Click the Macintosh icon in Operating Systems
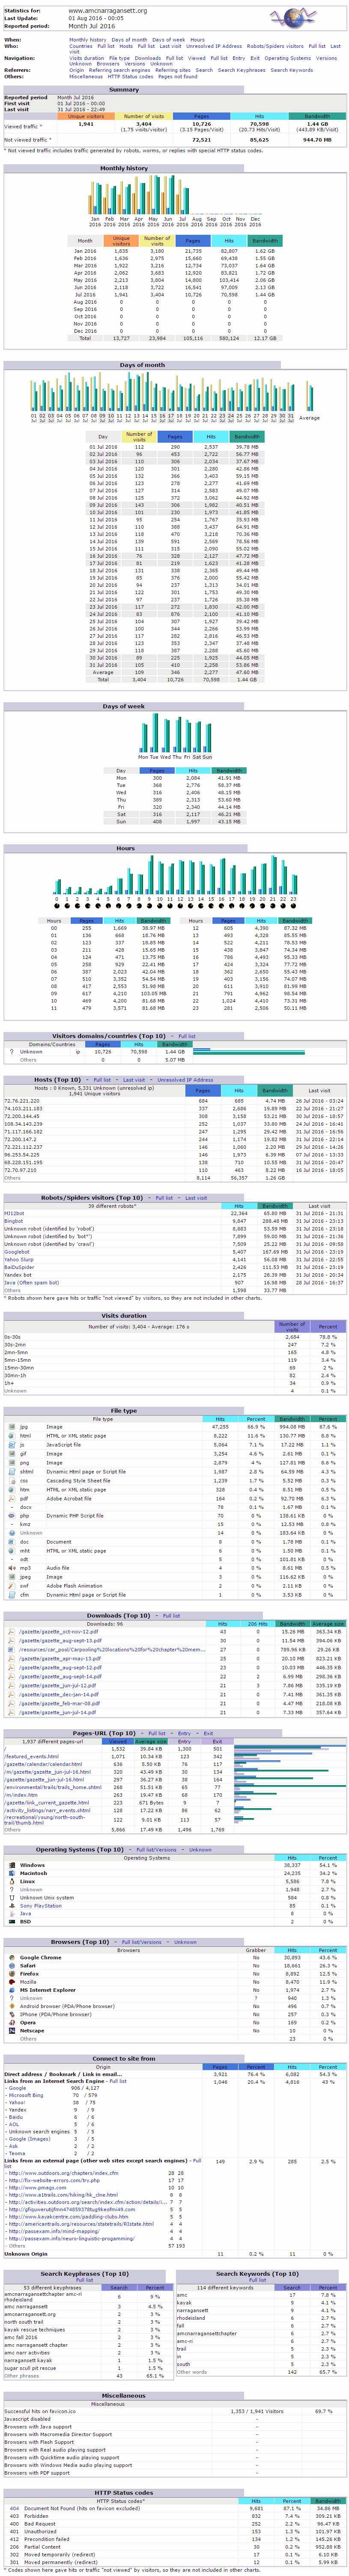This screenshot has height=2576, width=349. tap(11, 1873)
